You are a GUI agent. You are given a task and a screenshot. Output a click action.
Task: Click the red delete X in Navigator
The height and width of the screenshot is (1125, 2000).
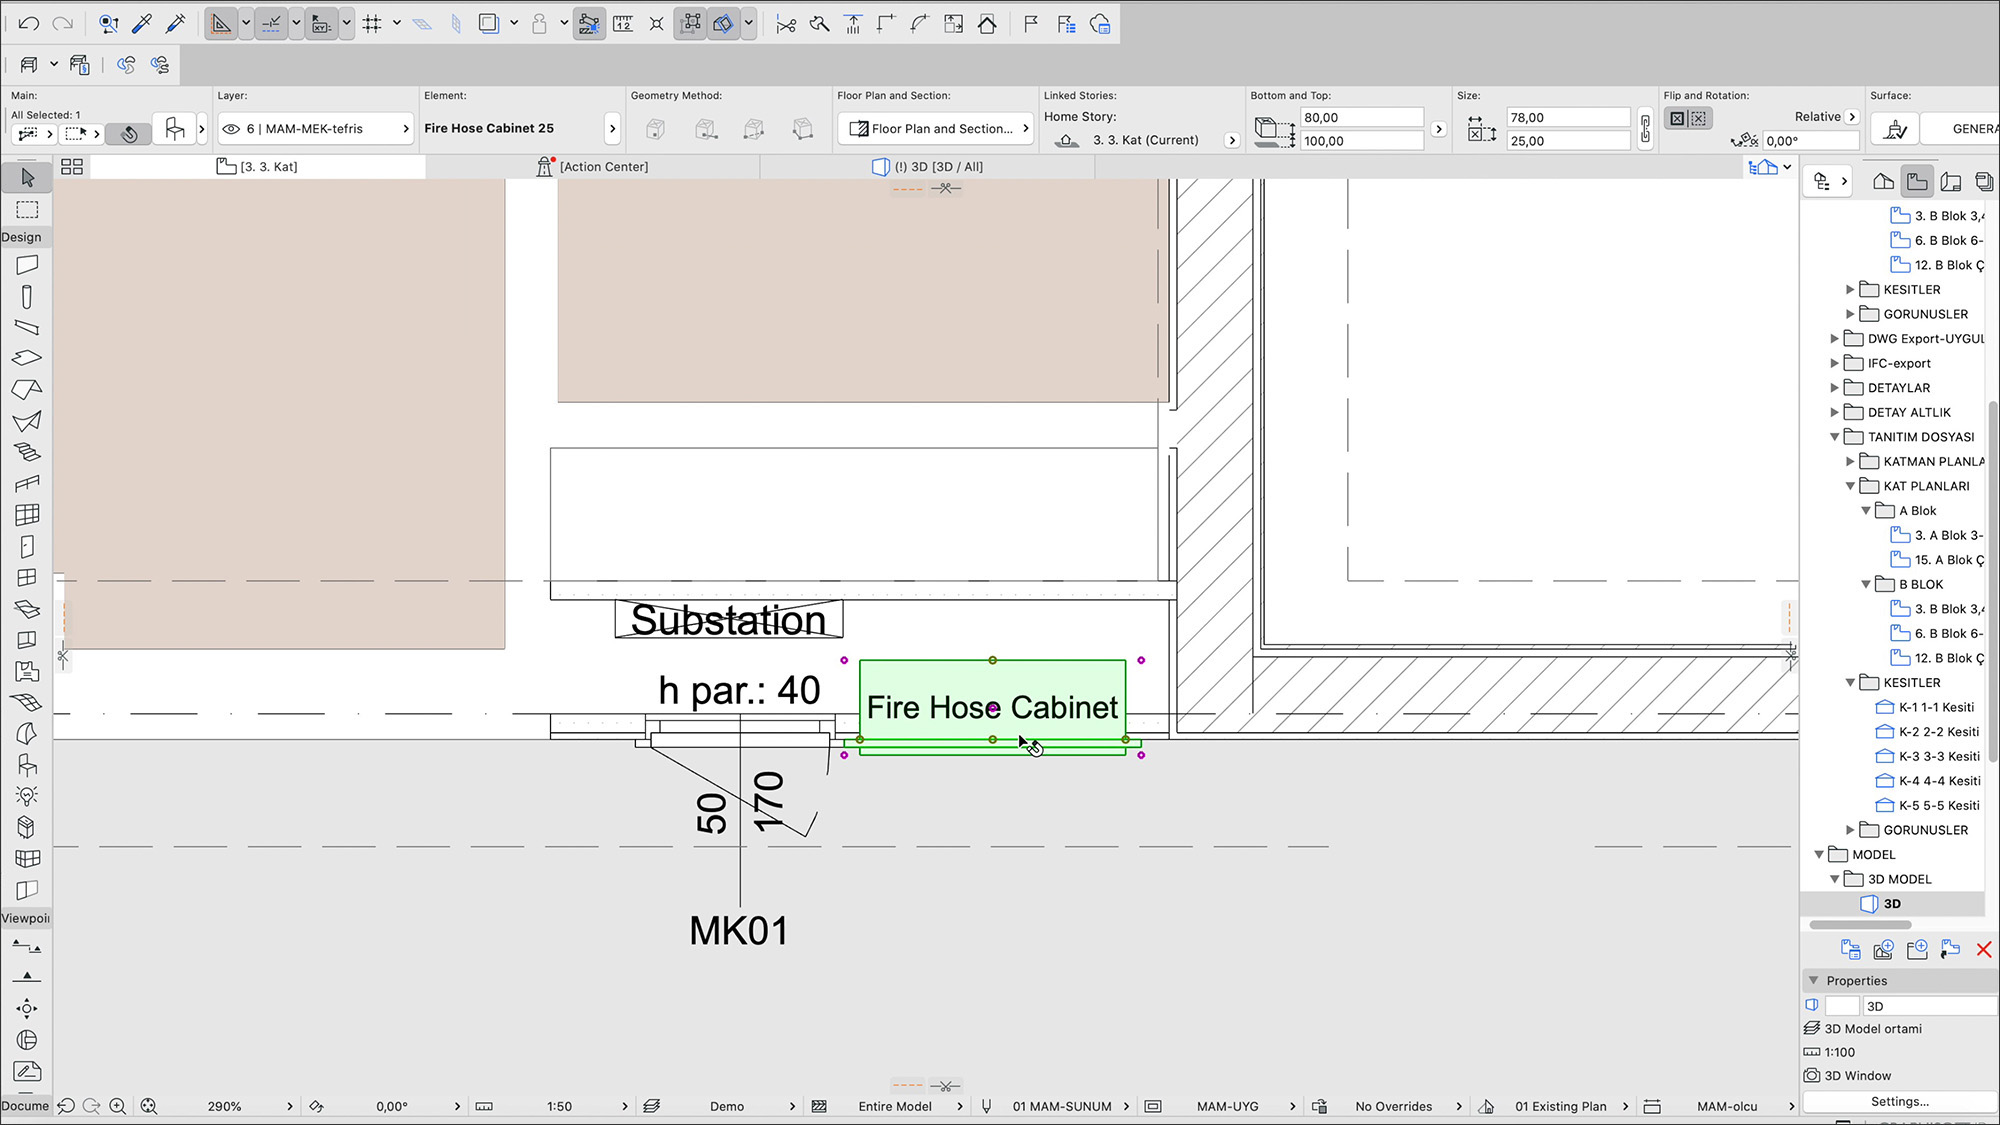pos(1984,950)
